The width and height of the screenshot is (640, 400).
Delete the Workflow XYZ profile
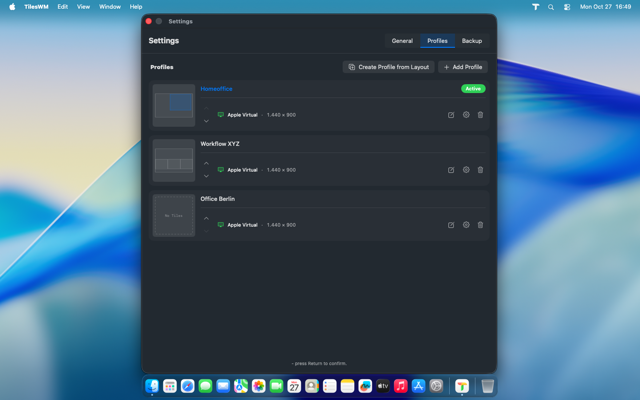(x=480, y=170)
